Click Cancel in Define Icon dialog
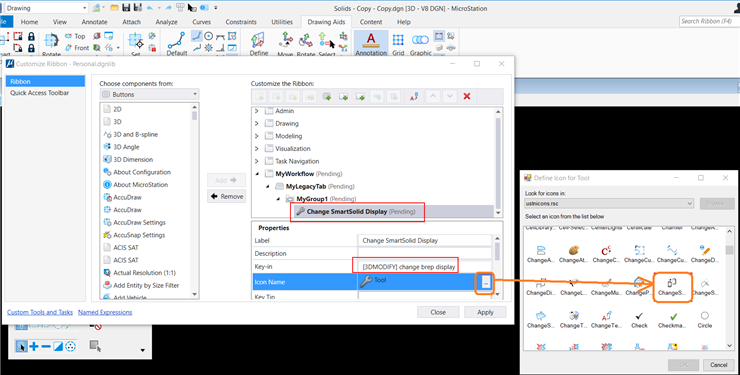740x375 pixels. point(718,365)
